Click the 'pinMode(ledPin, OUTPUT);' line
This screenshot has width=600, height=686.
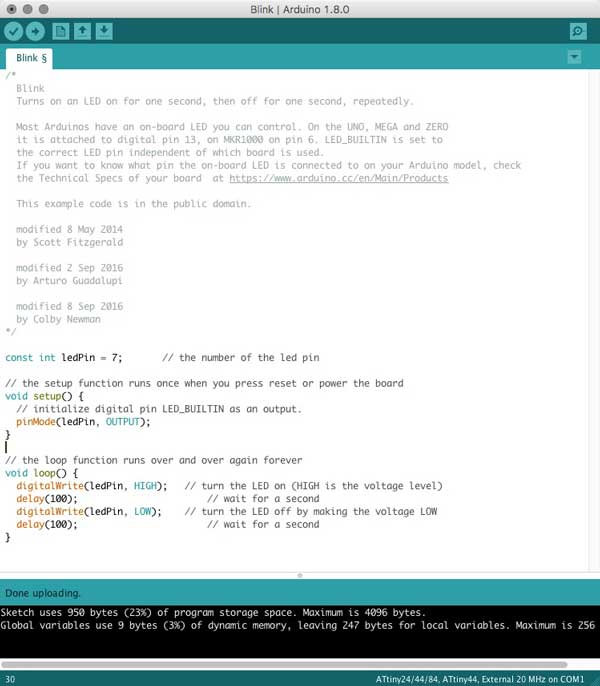pyautogui.click(x=83, y=422)
